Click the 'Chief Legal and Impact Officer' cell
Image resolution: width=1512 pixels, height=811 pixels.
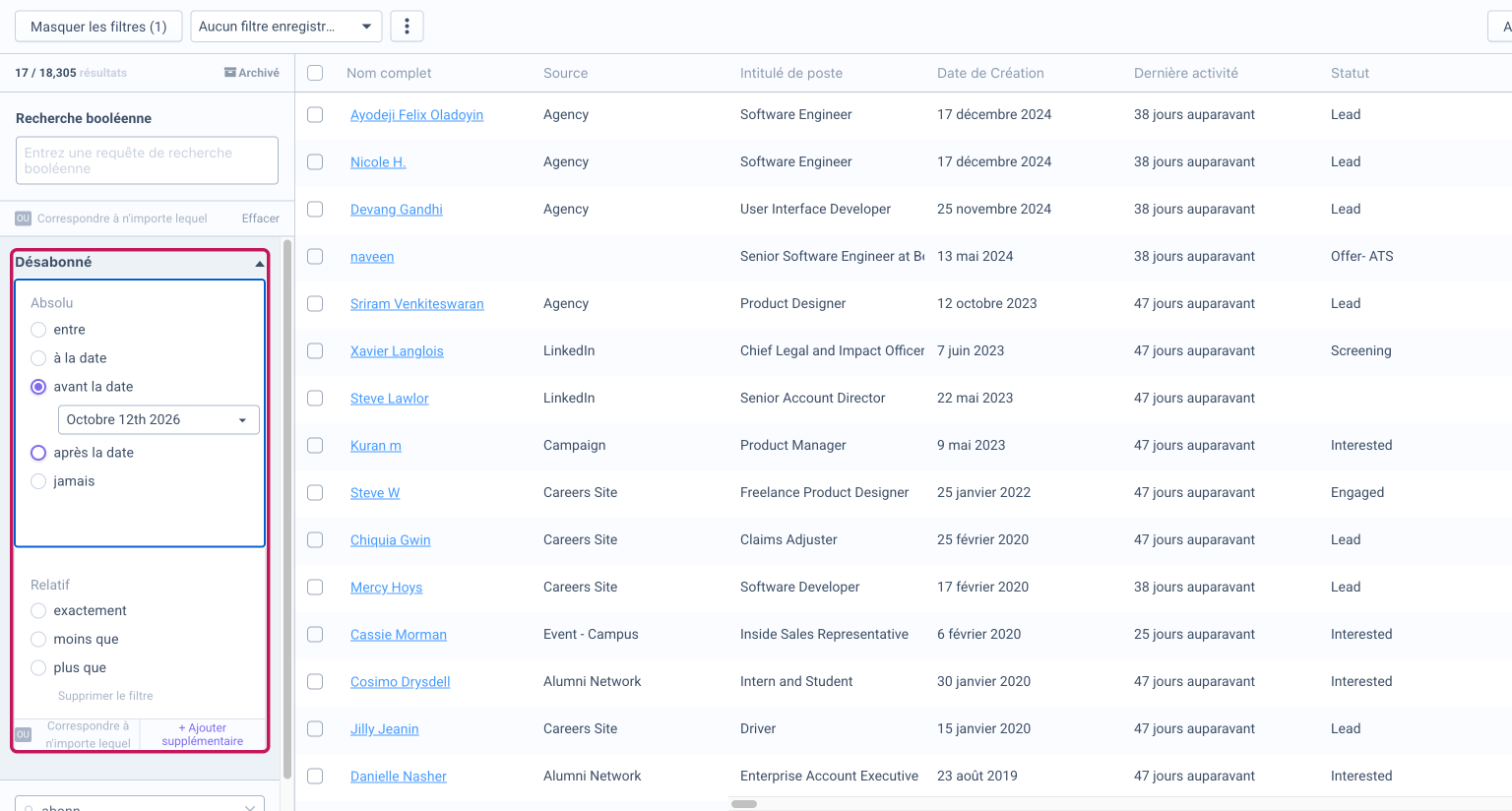(x=832, y=351)
